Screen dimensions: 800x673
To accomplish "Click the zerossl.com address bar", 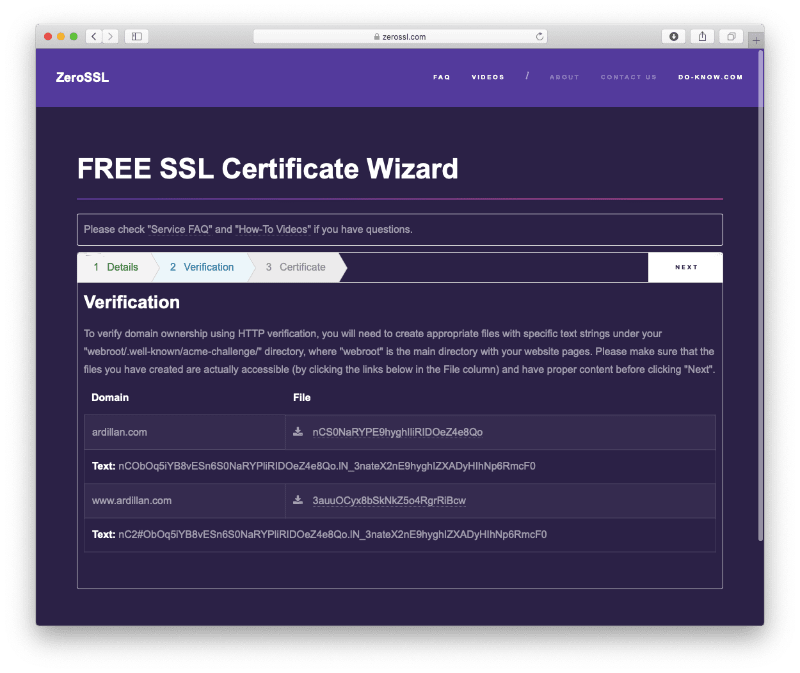I will 400,36.
